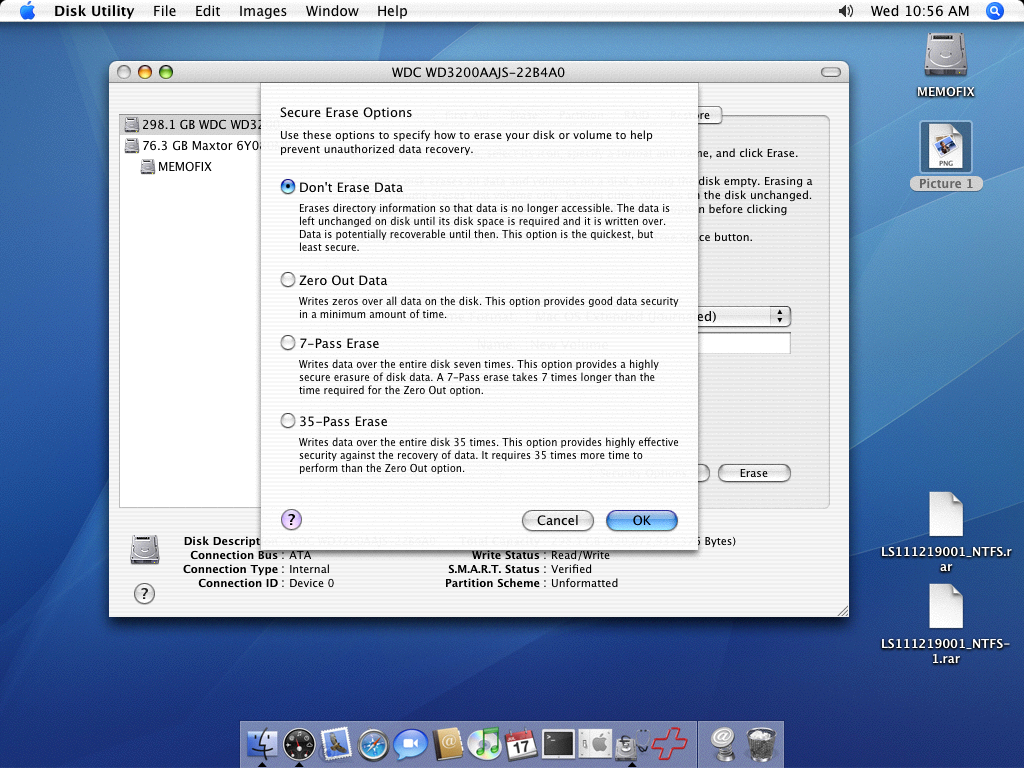
Task: Launch Mail from the Dock
Action: tap(336, 744)
